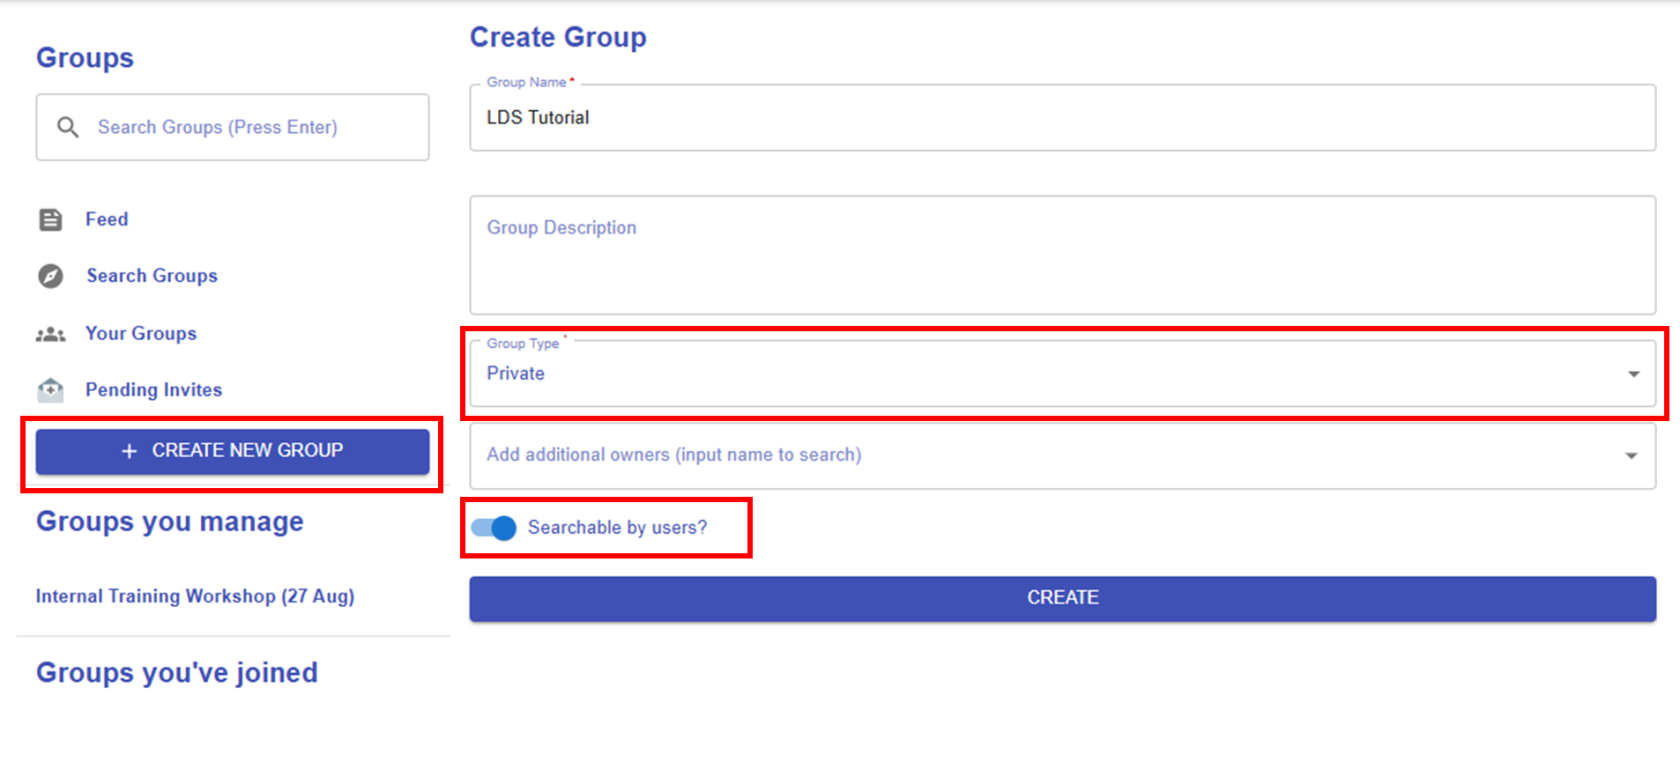Image resolution: width=1680 pixels, height=762 pixels.
Task: Open Internal Training Workshop (27 Aug) group
Action: (195, 596)
